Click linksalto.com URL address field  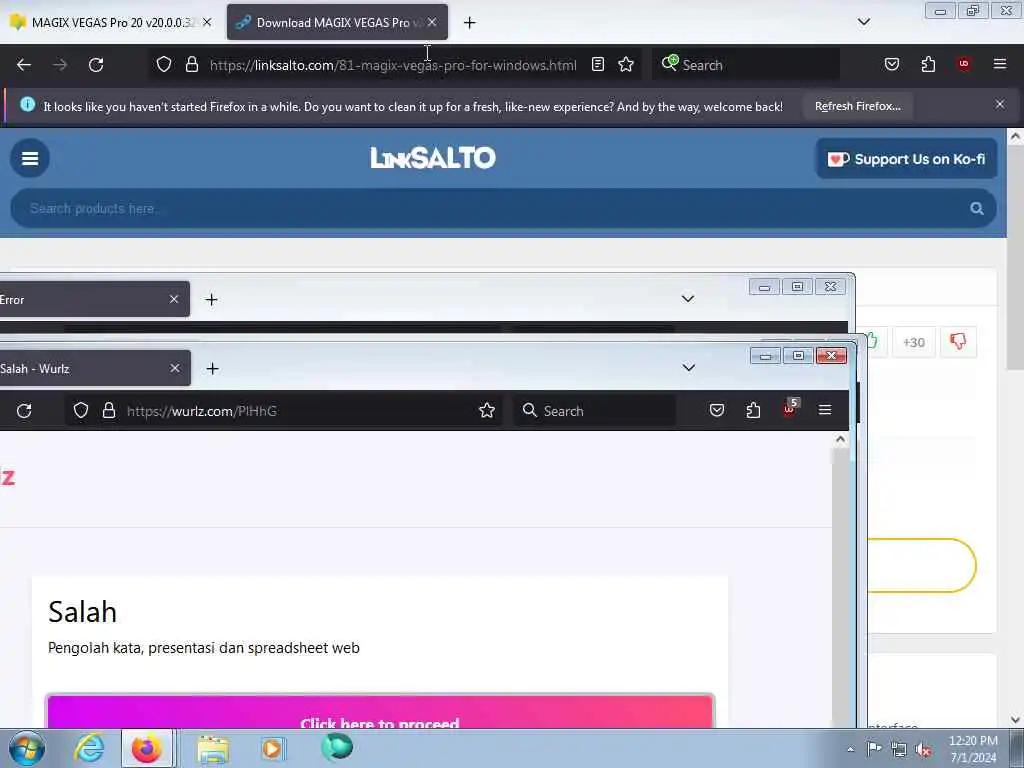[x=393, y=65]
